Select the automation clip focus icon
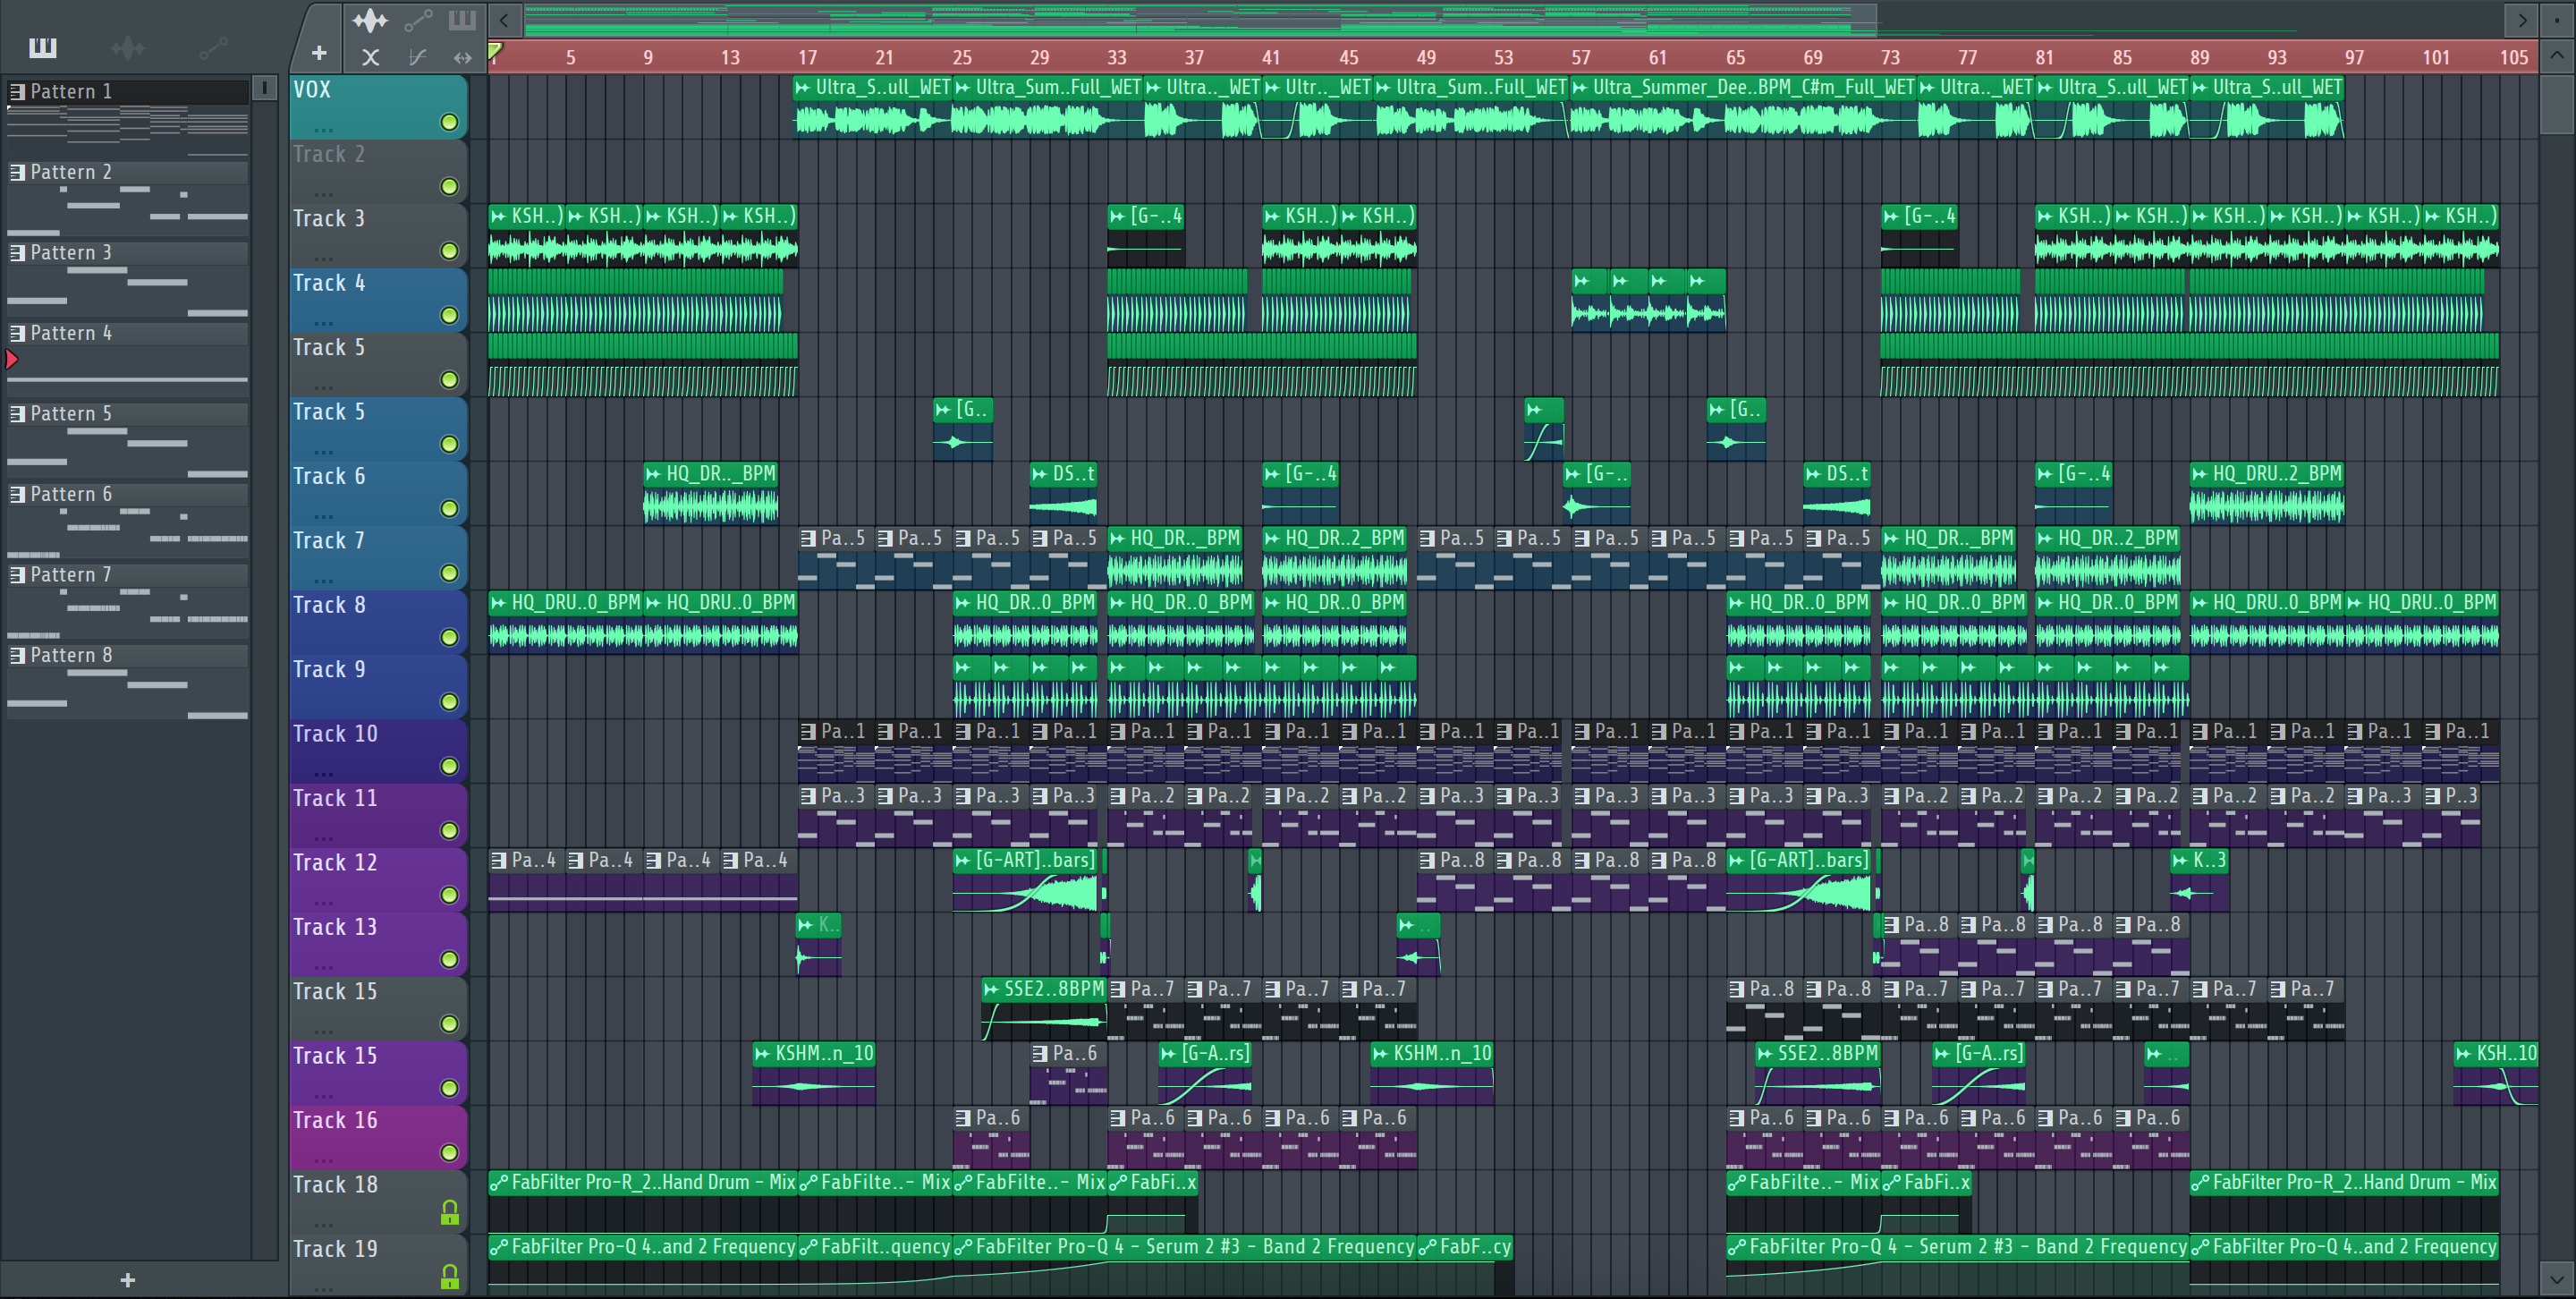The image size is (2576, 1299). coord(418,20)
